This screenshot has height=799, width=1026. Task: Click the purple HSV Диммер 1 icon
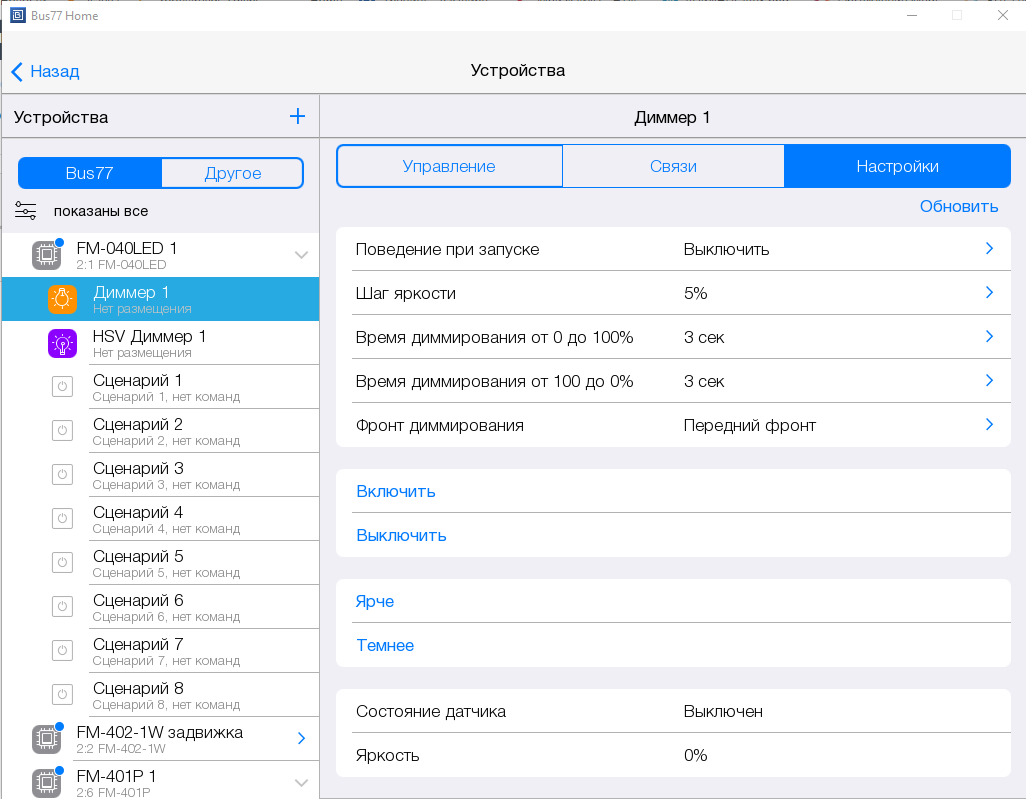[62, 343]
